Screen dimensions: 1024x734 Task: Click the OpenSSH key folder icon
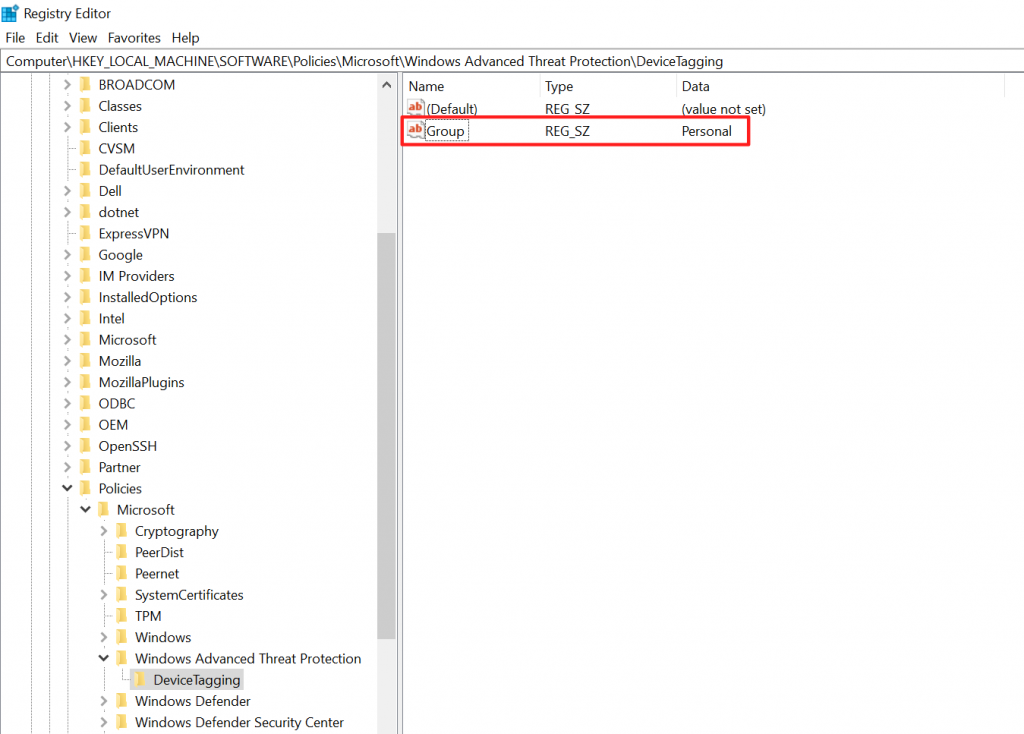click(84, 445)
